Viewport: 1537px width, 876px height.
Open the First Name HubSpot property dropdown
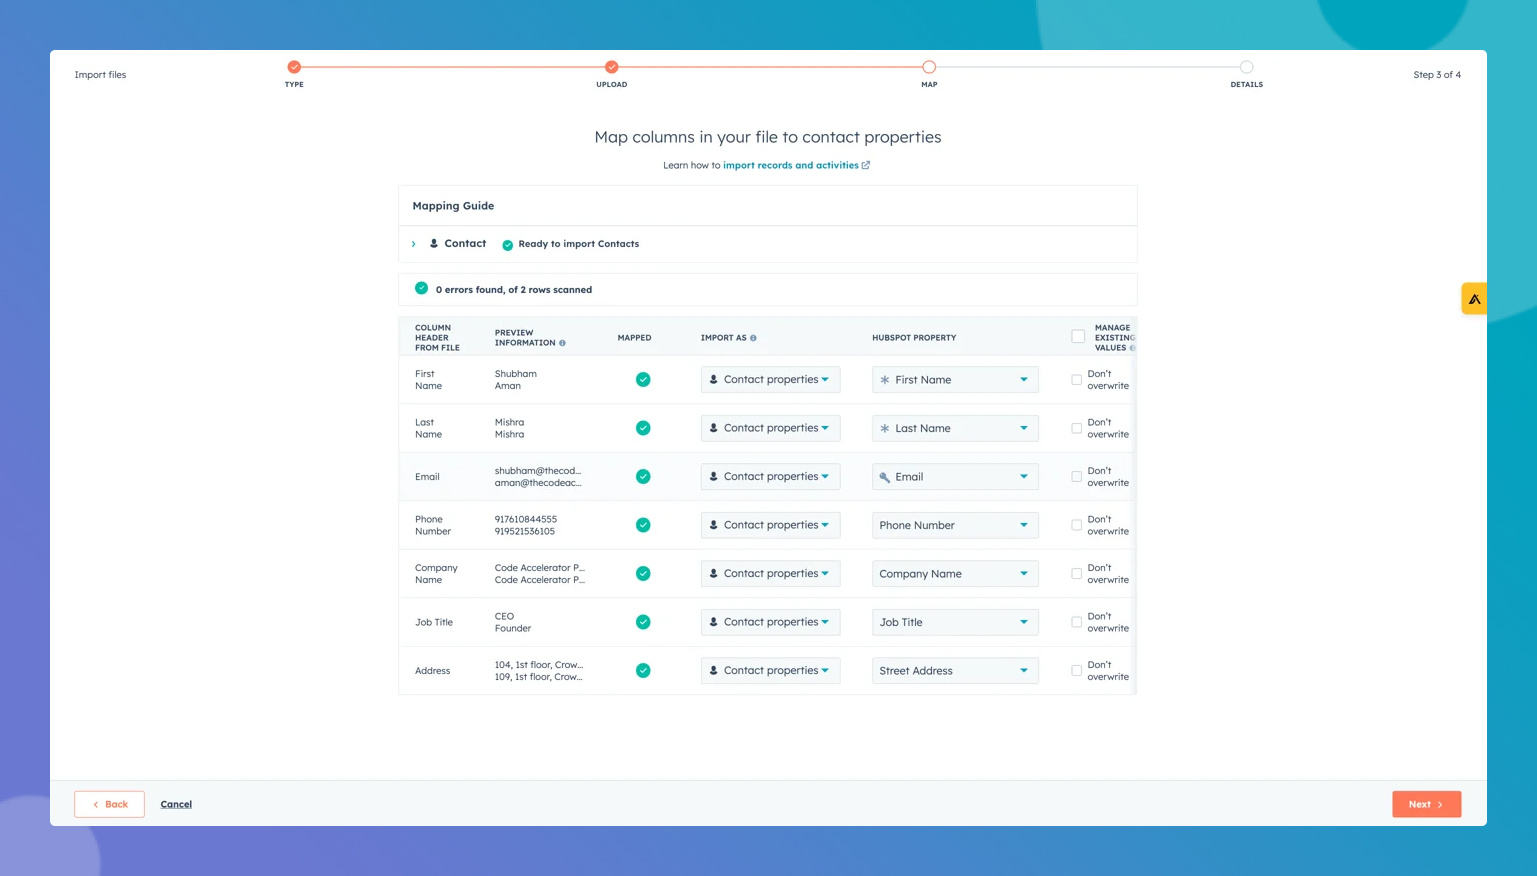click(954, 380)
